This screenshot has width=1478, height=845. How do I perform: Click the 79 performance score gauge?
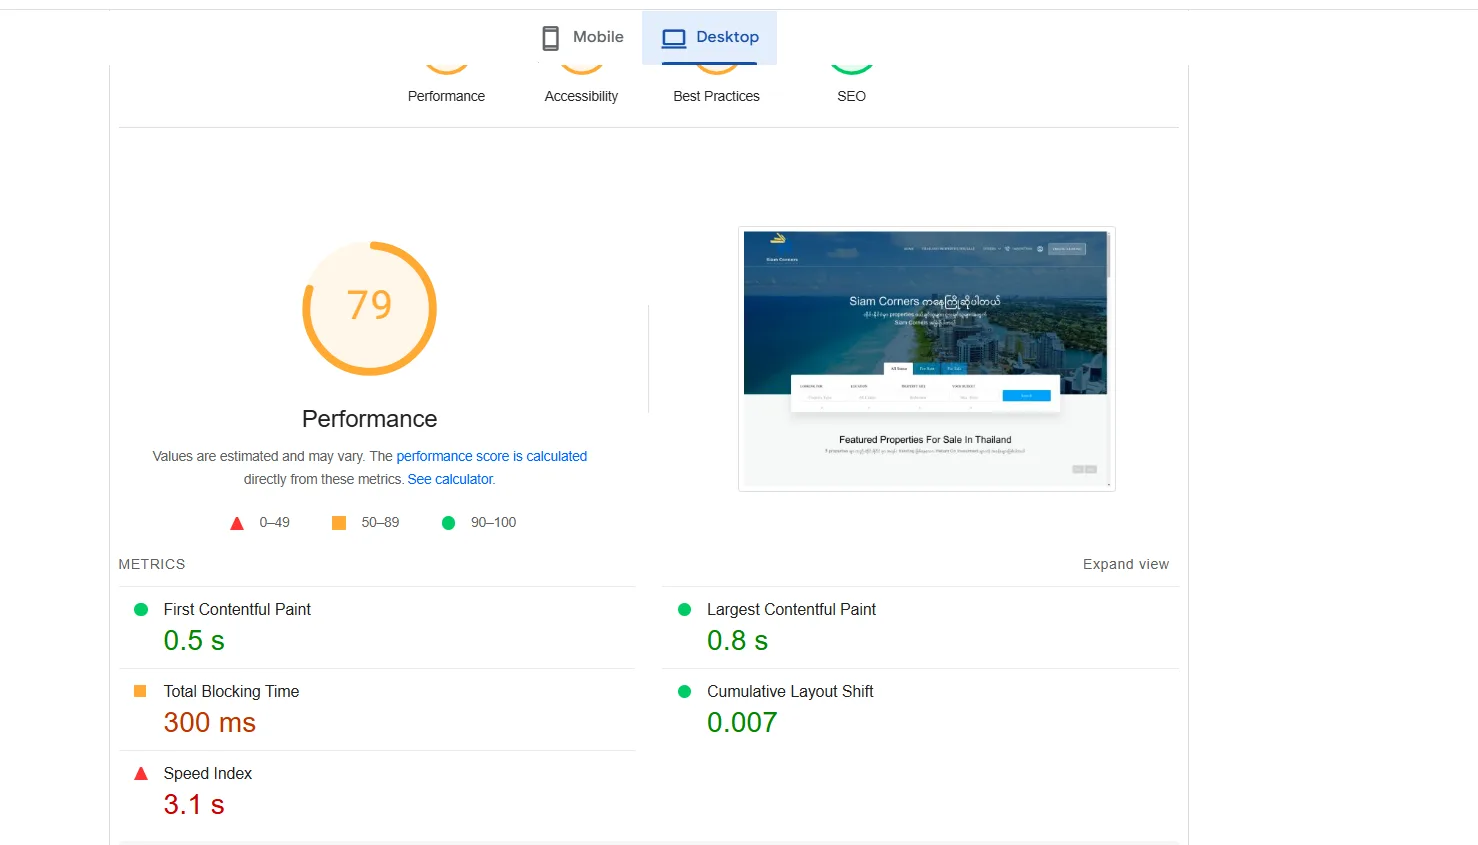pyautogui.click(x=370, y=308)
